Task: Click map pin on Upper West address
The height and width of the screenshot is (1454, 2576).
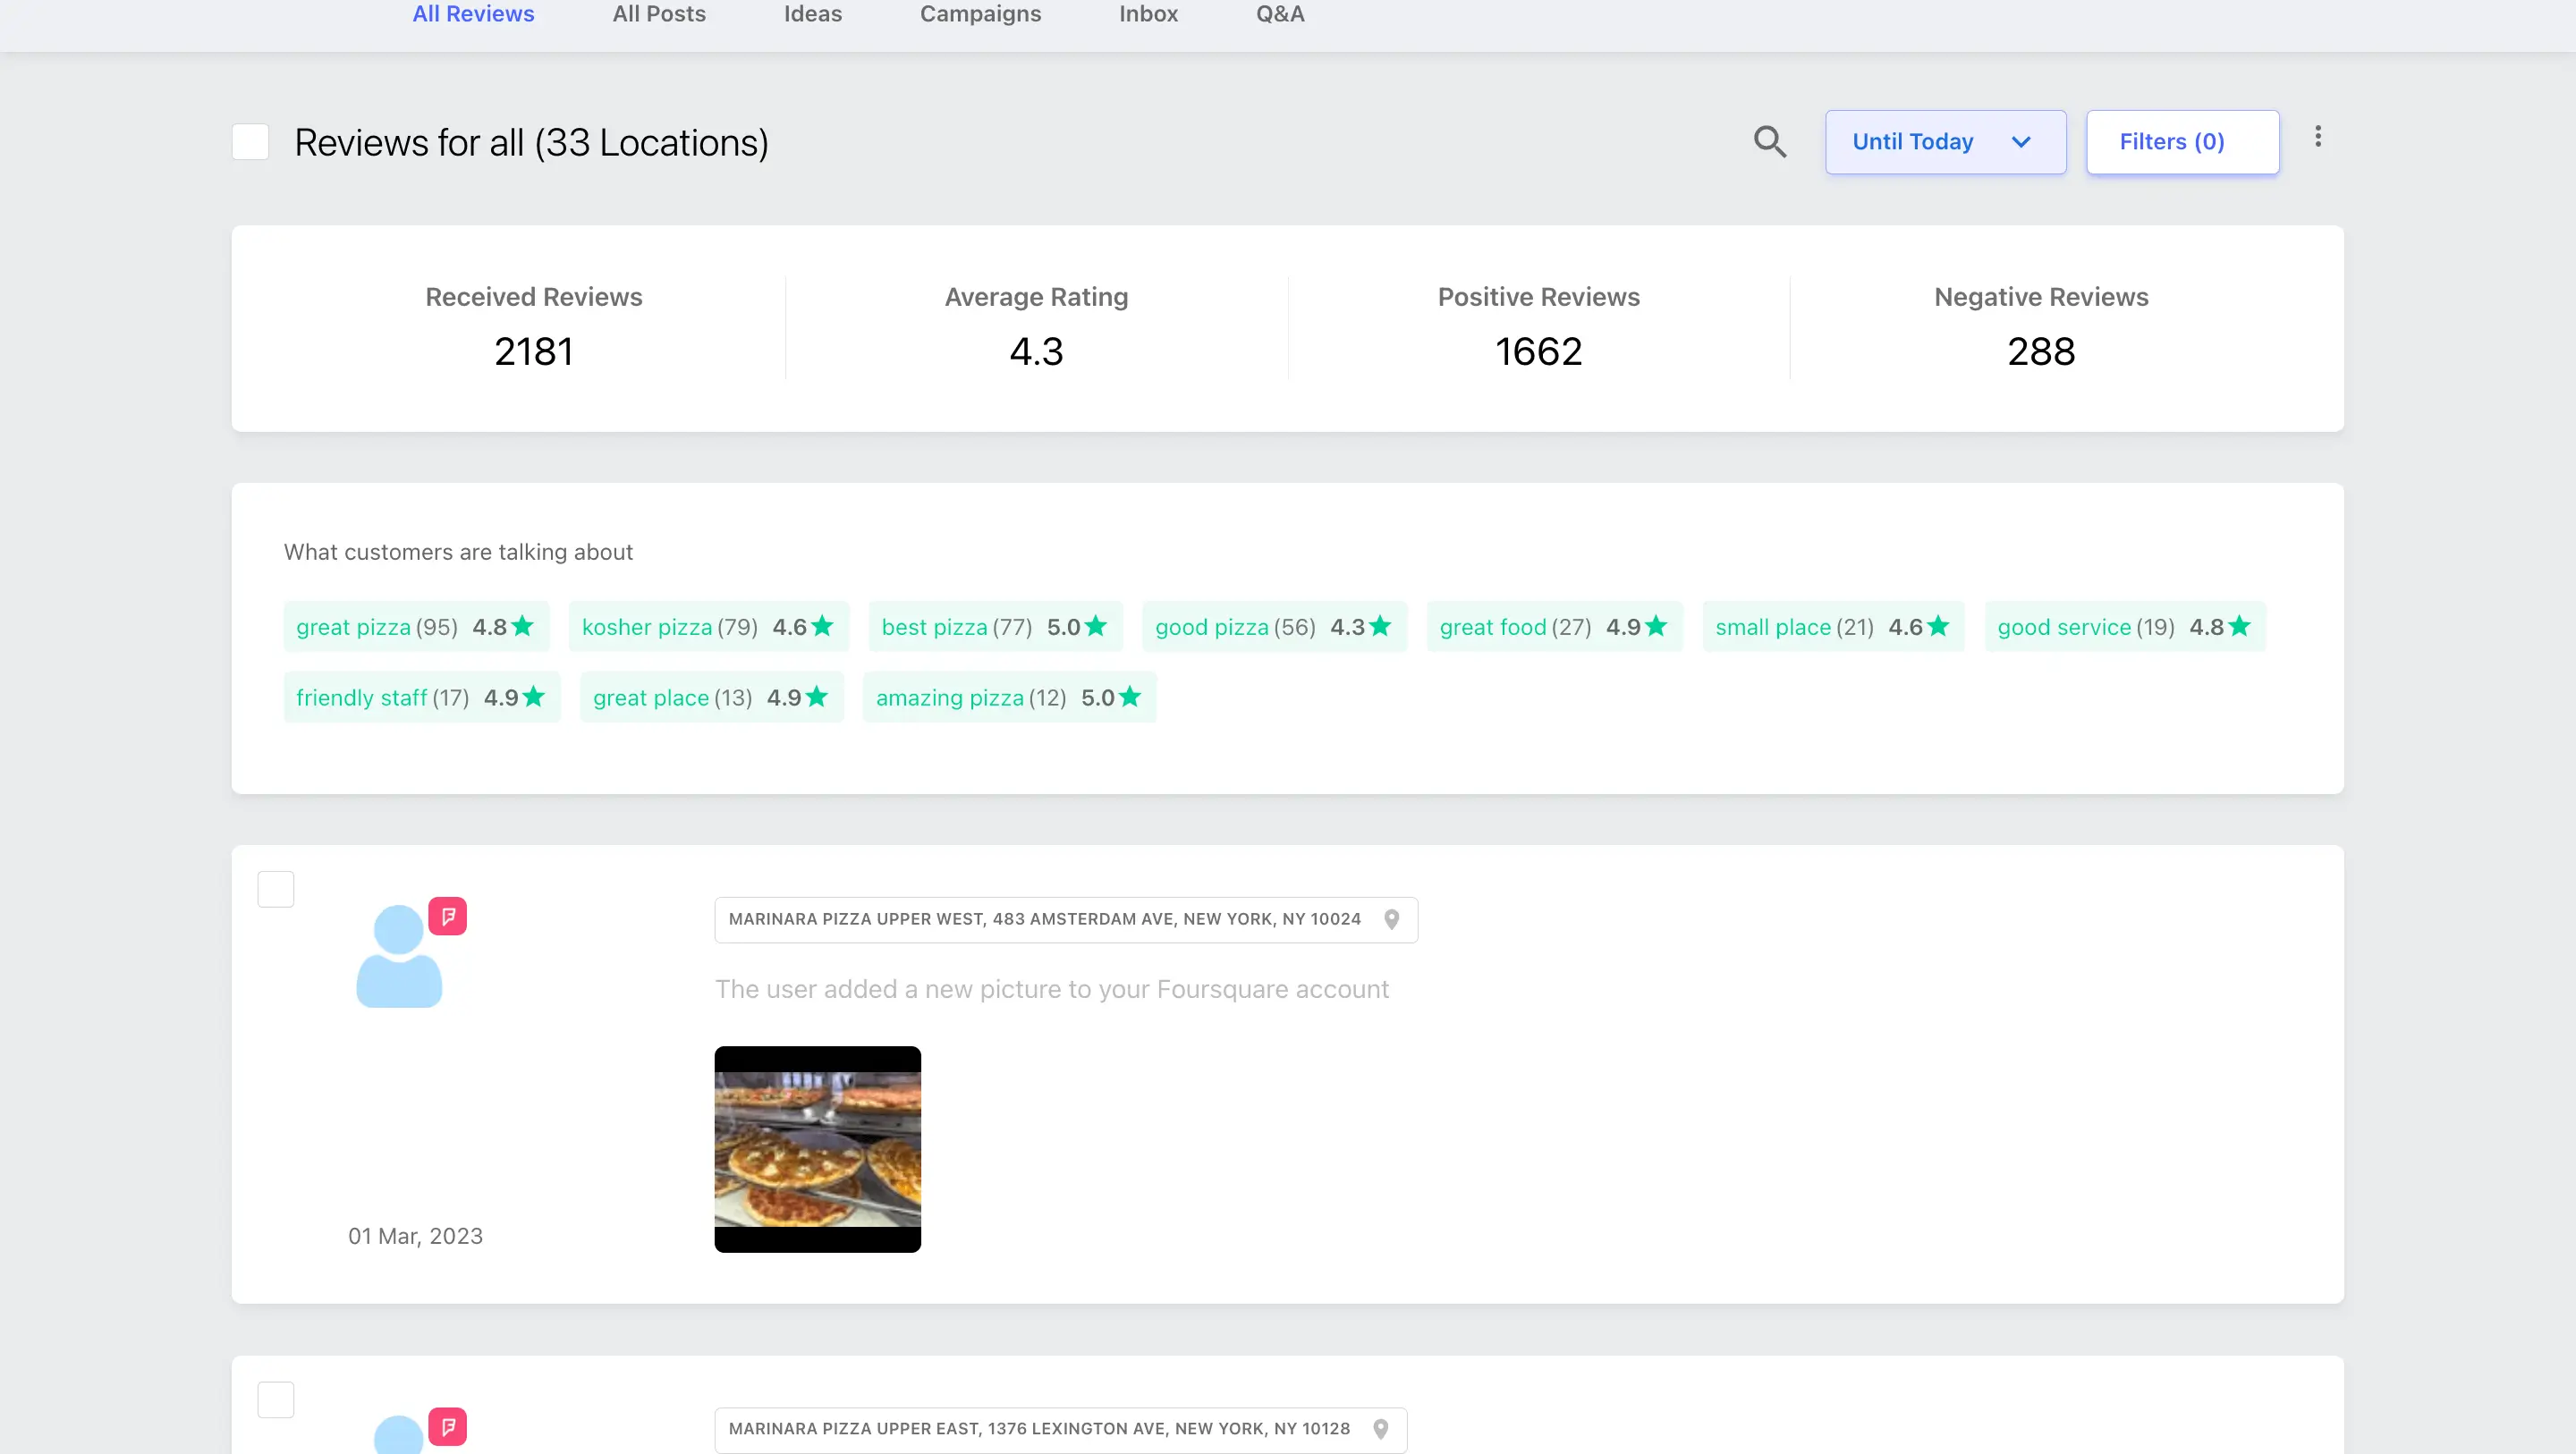Action: pyautogui.click(x=1391, y=919)
